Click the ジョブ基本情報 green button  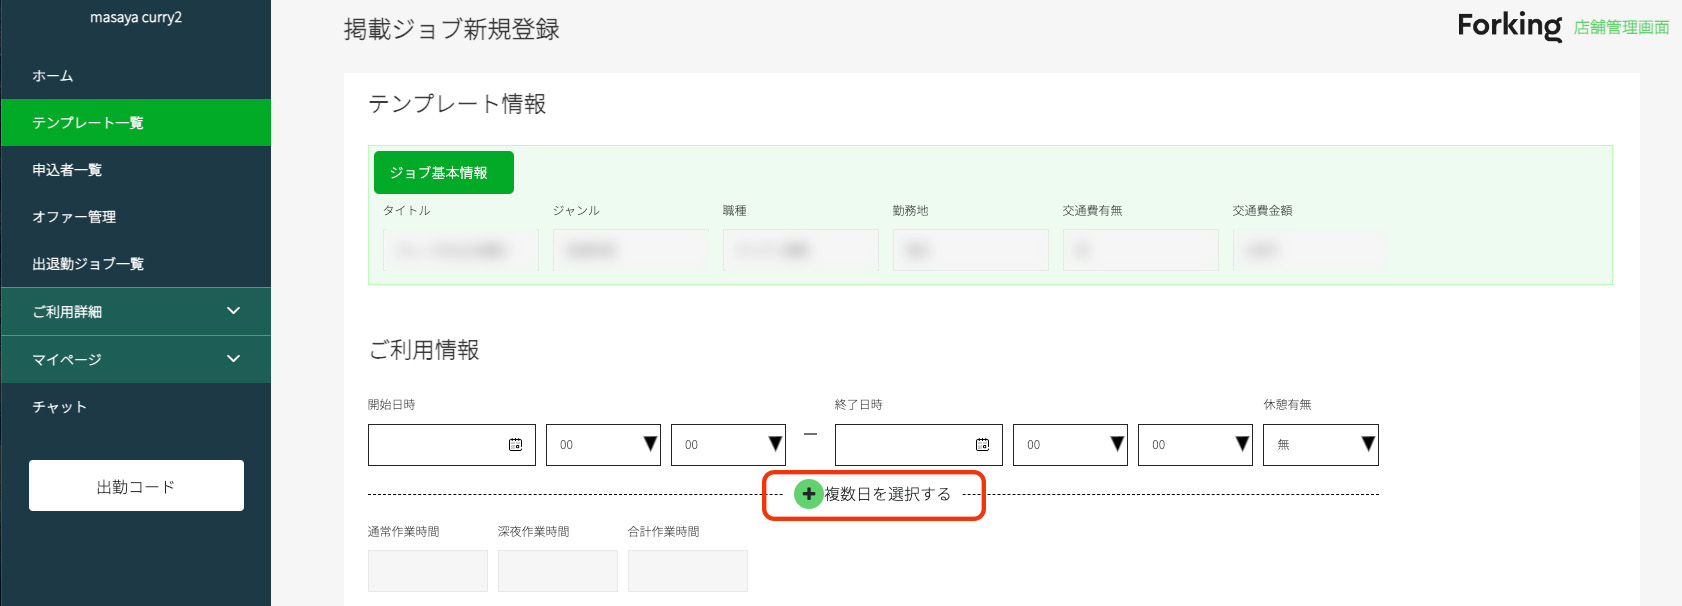coord(443,173)
